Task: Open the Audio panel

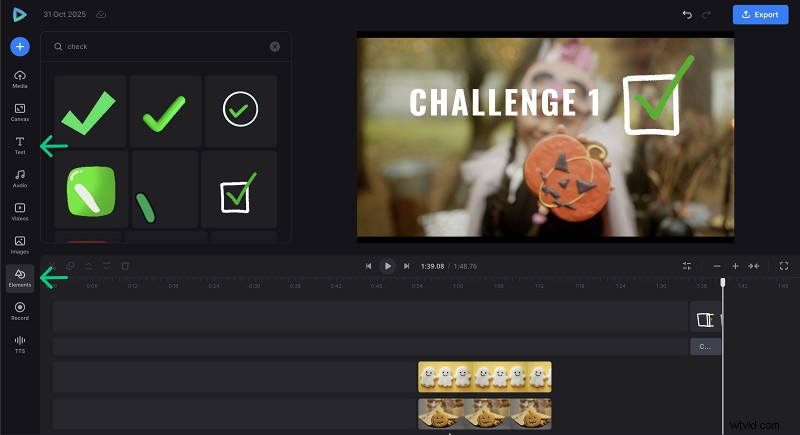Action: pyautogui.click(x=20, y=178)
